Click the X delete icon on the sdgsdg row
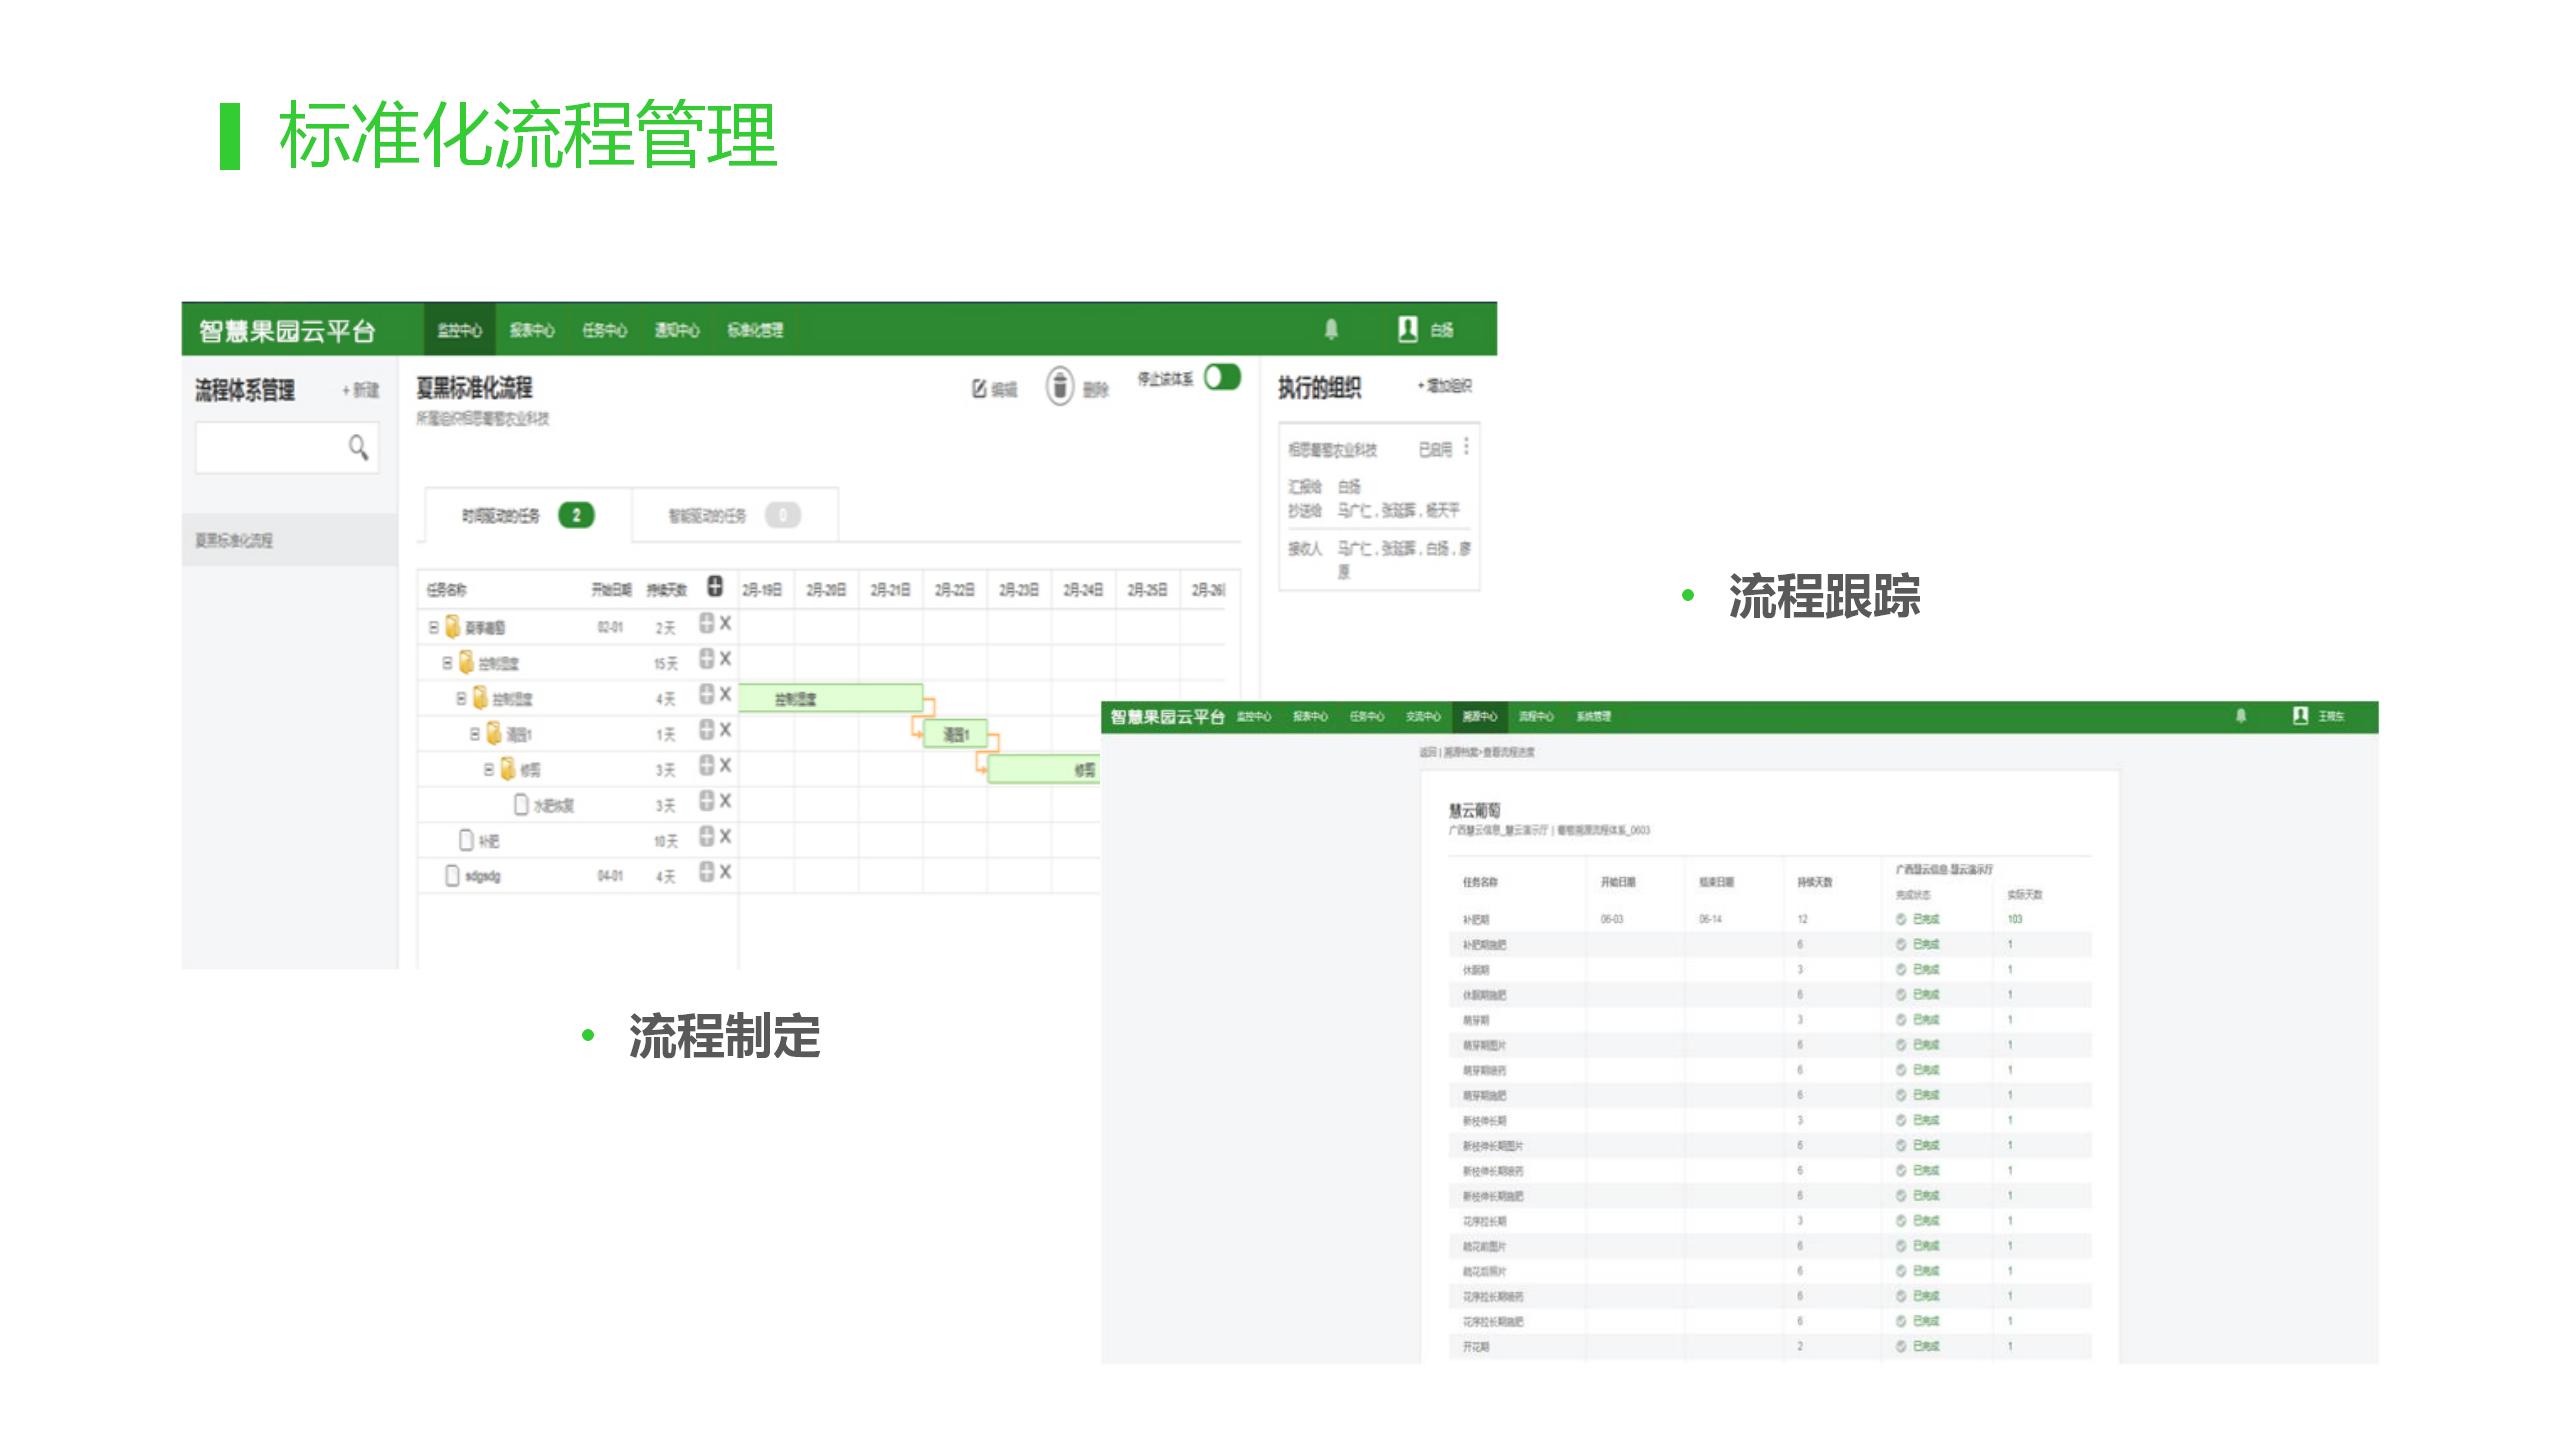This screenshot has height=1440, width=2560. tap(726, 872)
